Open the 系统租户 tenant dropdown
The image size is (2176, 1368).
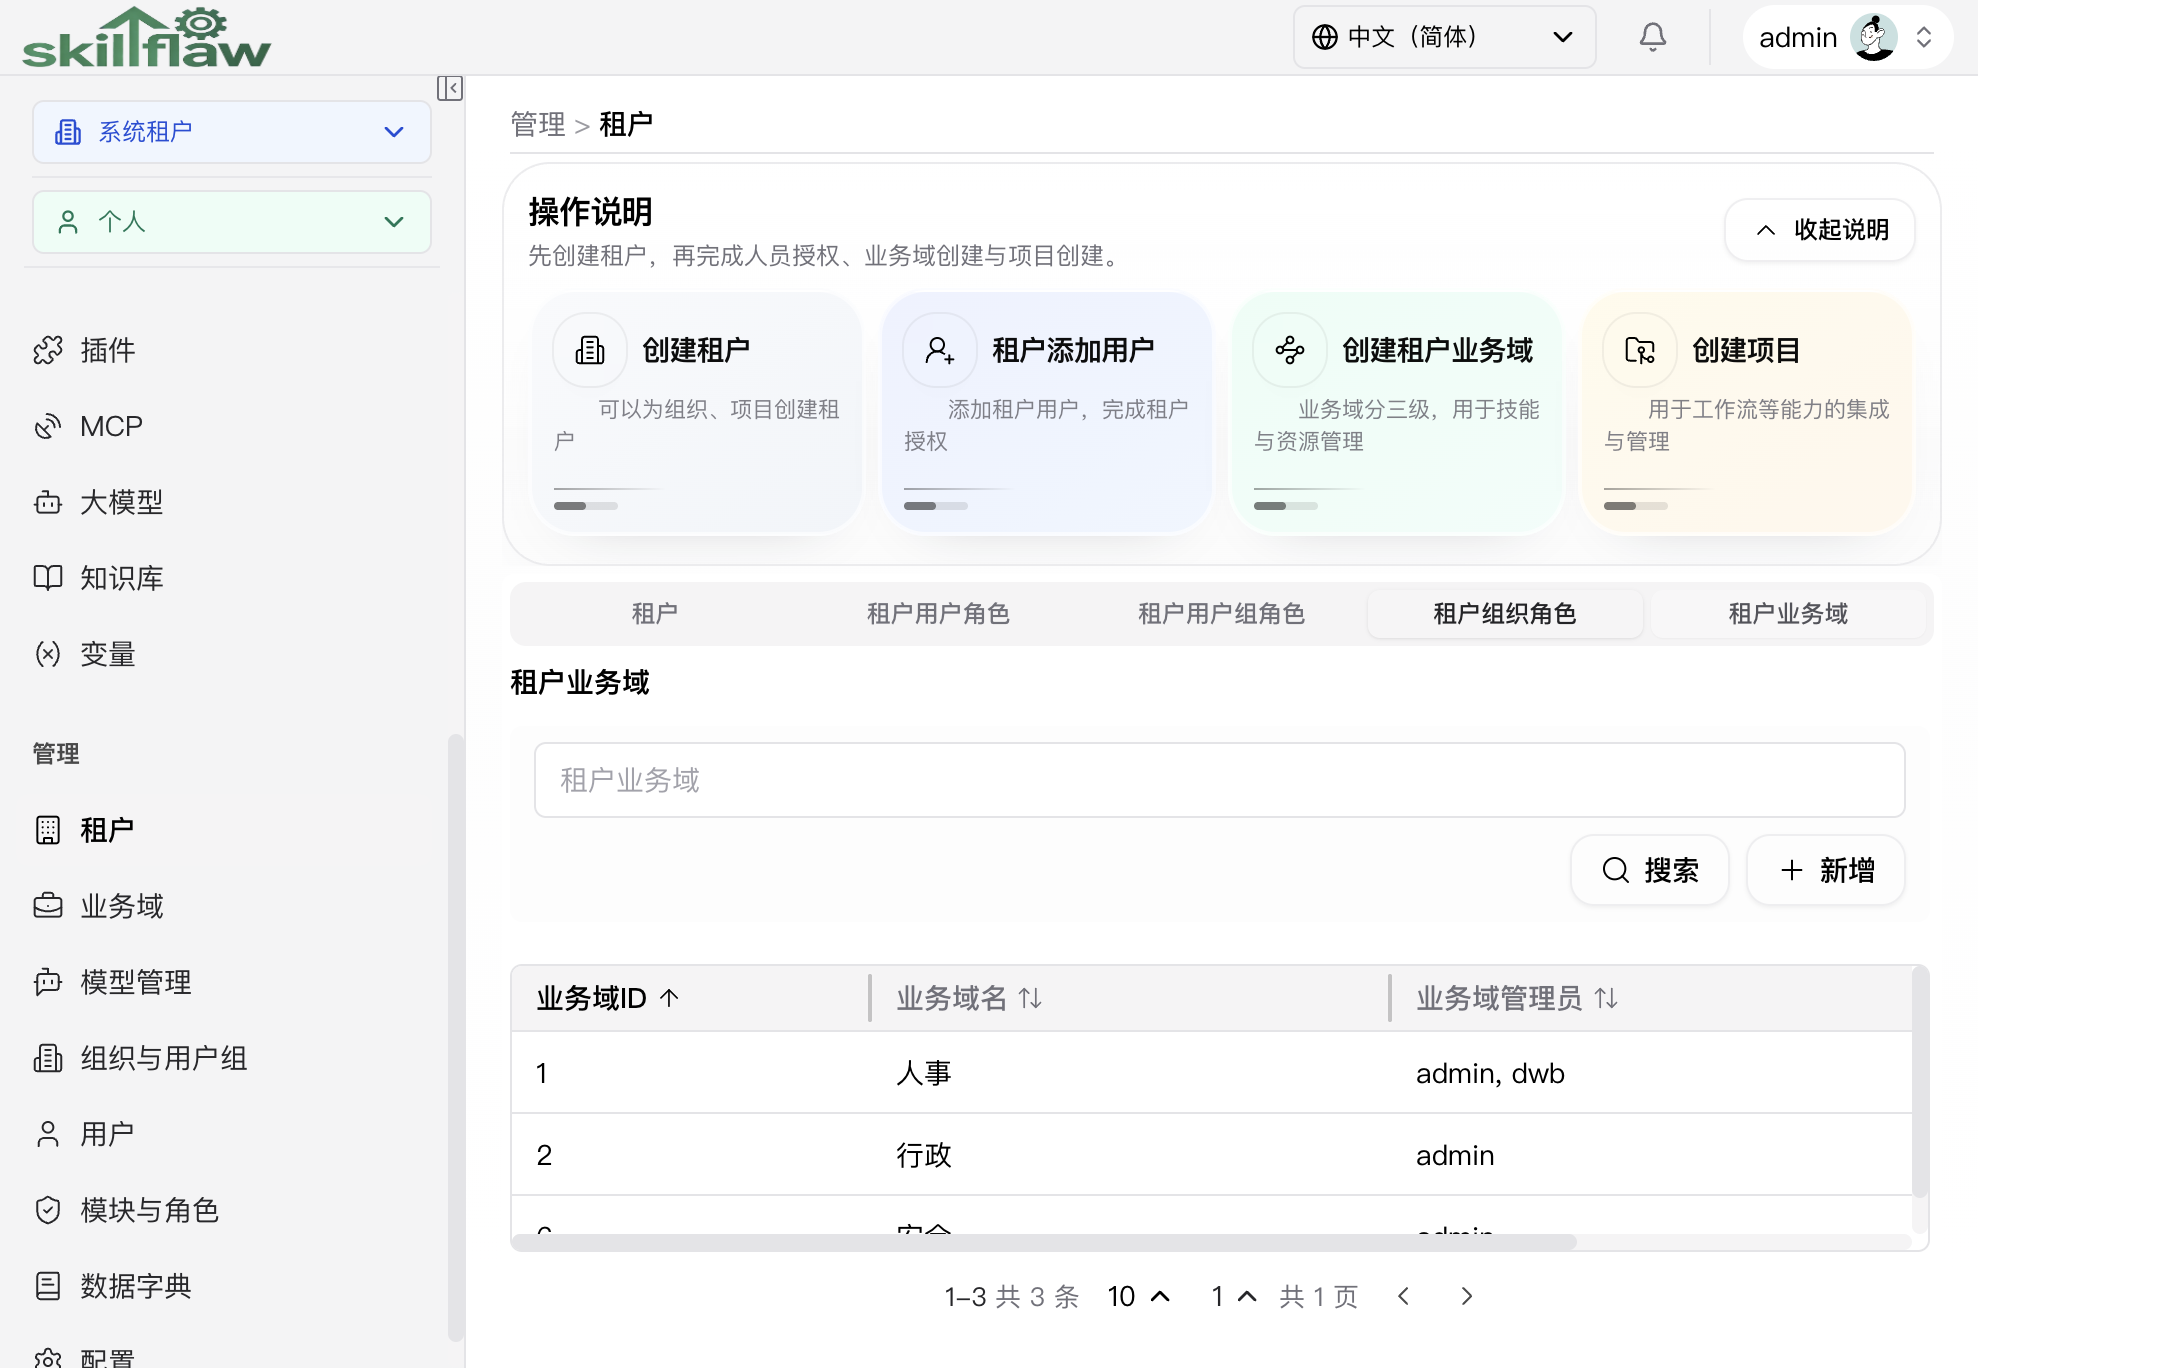(x=232, y=132)
